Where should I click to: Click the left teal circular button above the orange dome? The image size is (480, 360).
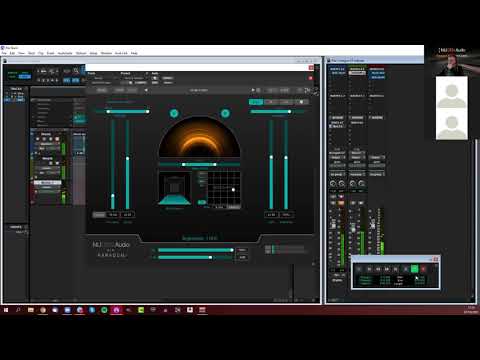174,113
